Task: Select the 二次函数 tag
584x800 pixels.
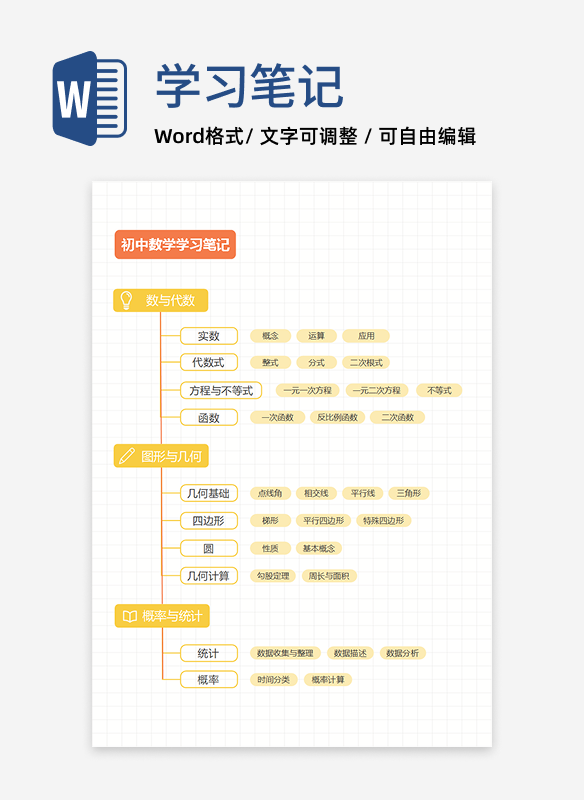Action: [x=397, y=417]
